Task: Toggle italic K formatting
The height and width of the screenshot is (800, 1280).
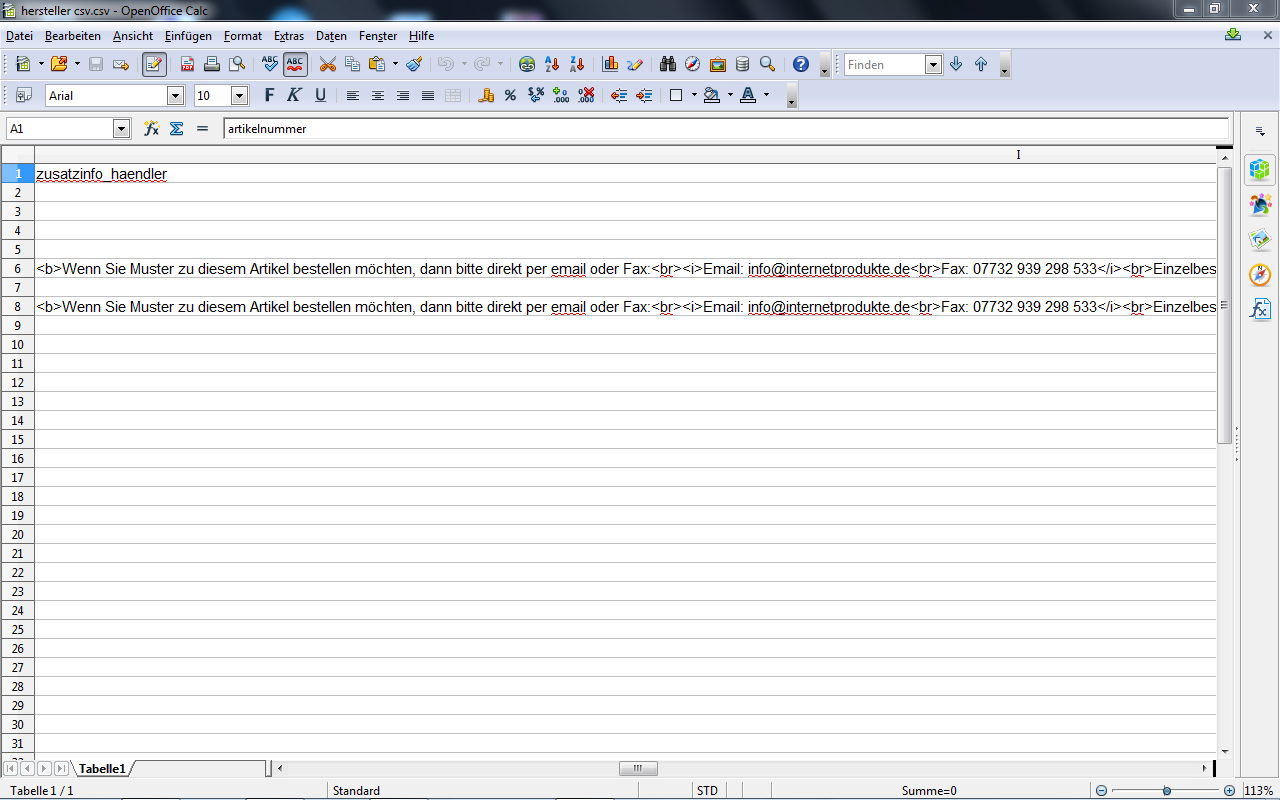Action: click(x=294, y=95)
